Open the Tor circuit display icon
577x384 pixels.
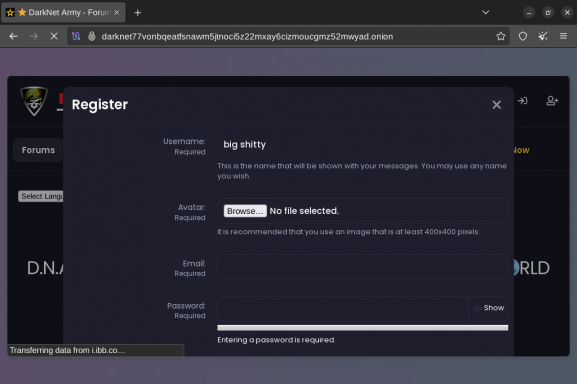(76, 36)
